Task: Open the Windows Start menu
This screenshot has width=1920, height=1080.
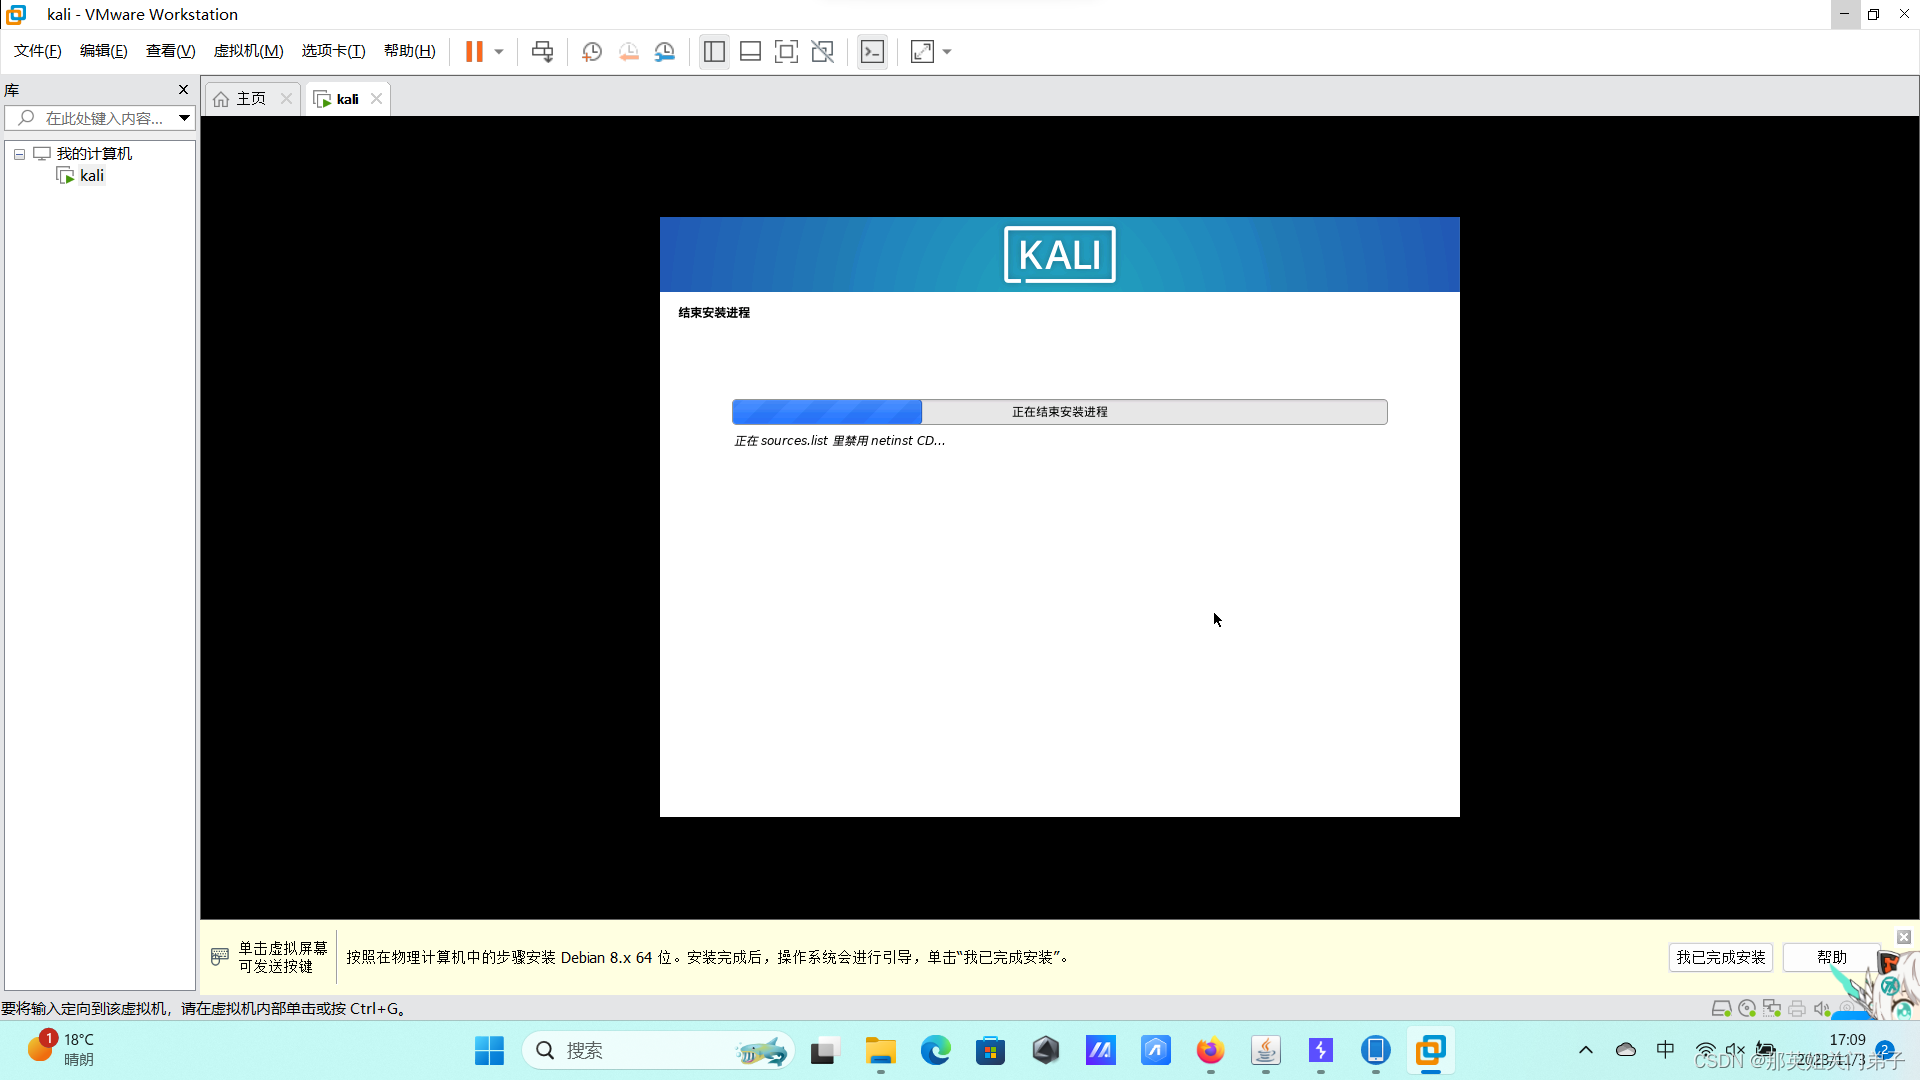Action: pyautogui.click(x=489, y=1050)
